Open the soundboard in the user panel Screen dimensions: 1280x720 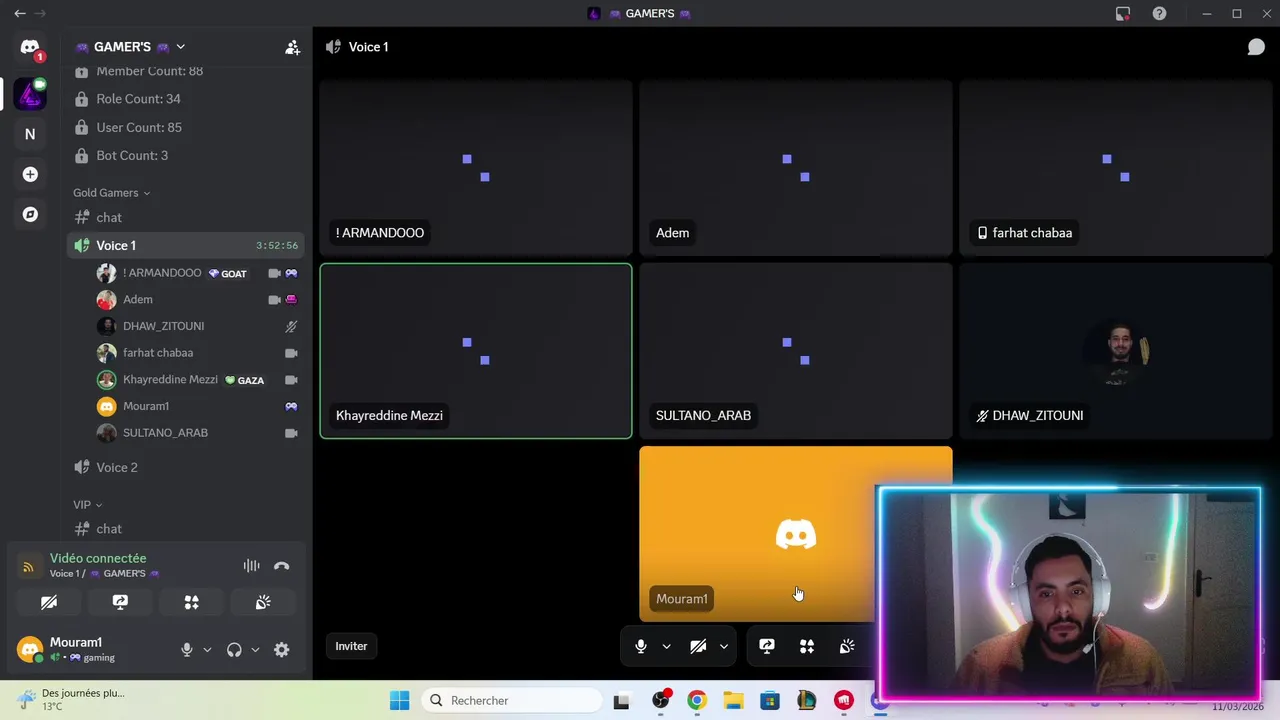coord(263,602)
